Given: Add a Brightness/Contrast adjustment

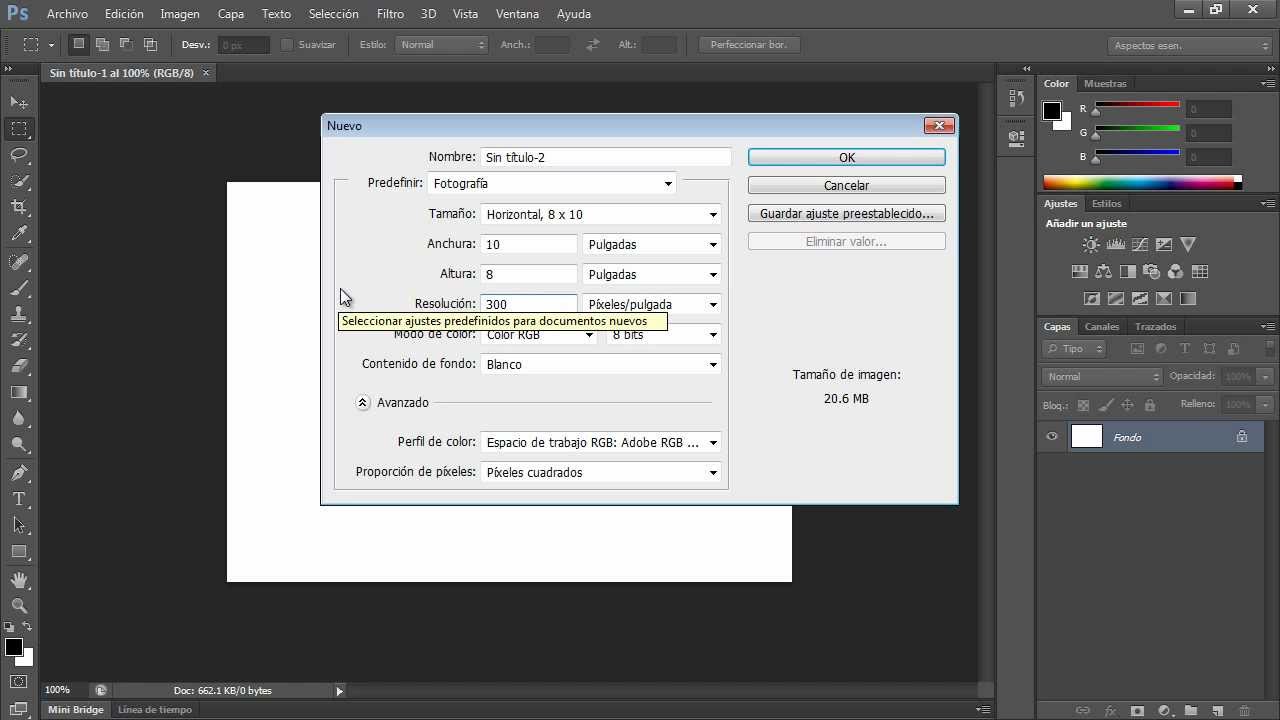Looking at the screenshot, I should tap(1092, 244).
